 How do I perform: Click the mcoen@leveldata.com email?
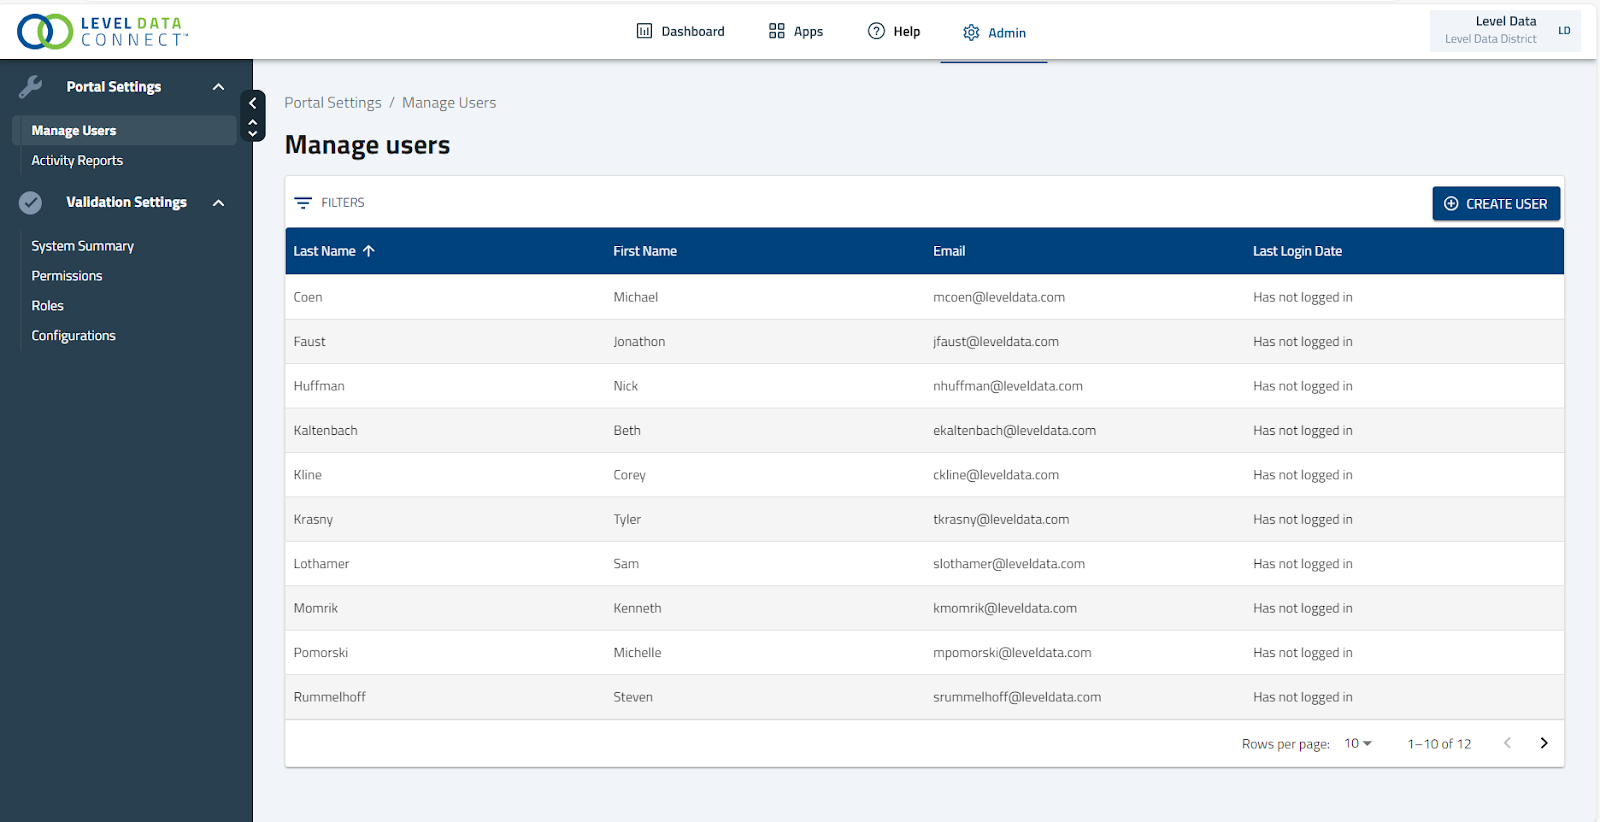(x=999, y=297)
